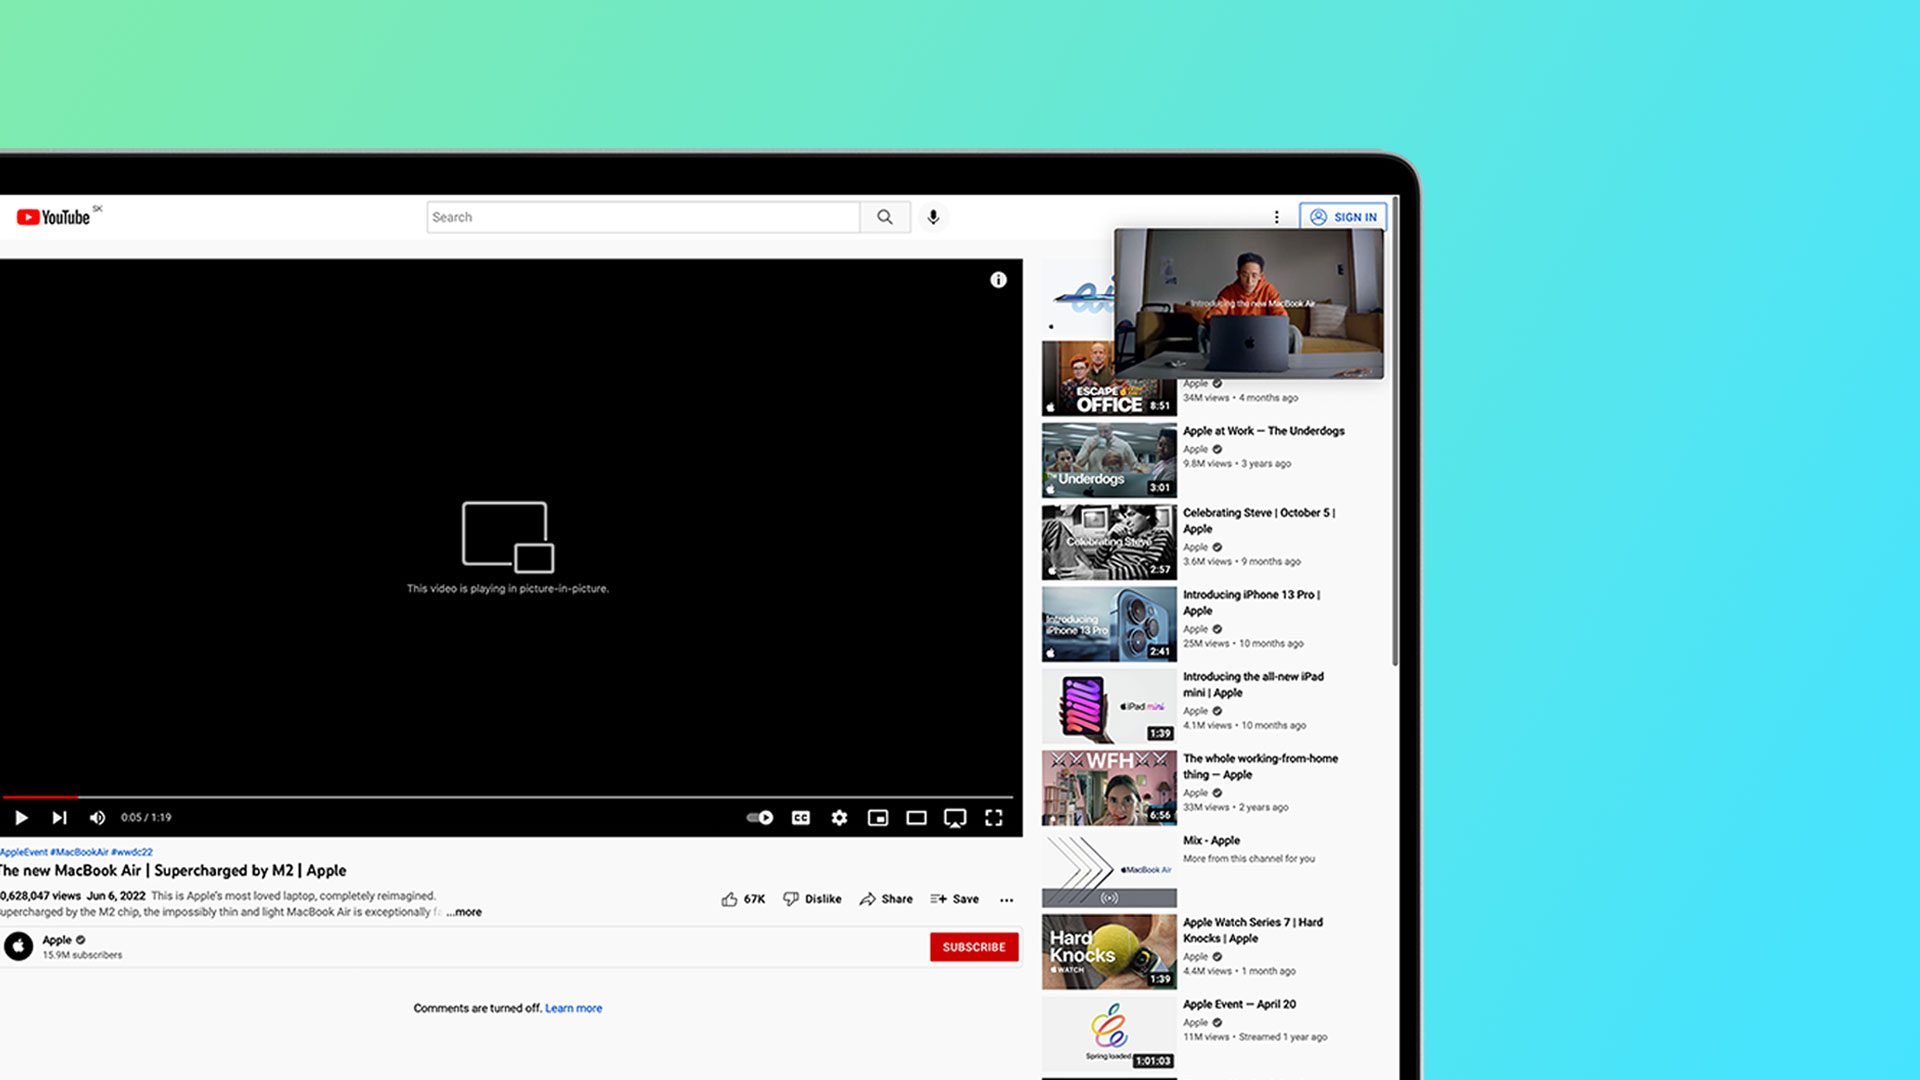Click the #MacBookAir hashtag link
Screen dimensions: 1920x1080
click(x=80, y=852)
